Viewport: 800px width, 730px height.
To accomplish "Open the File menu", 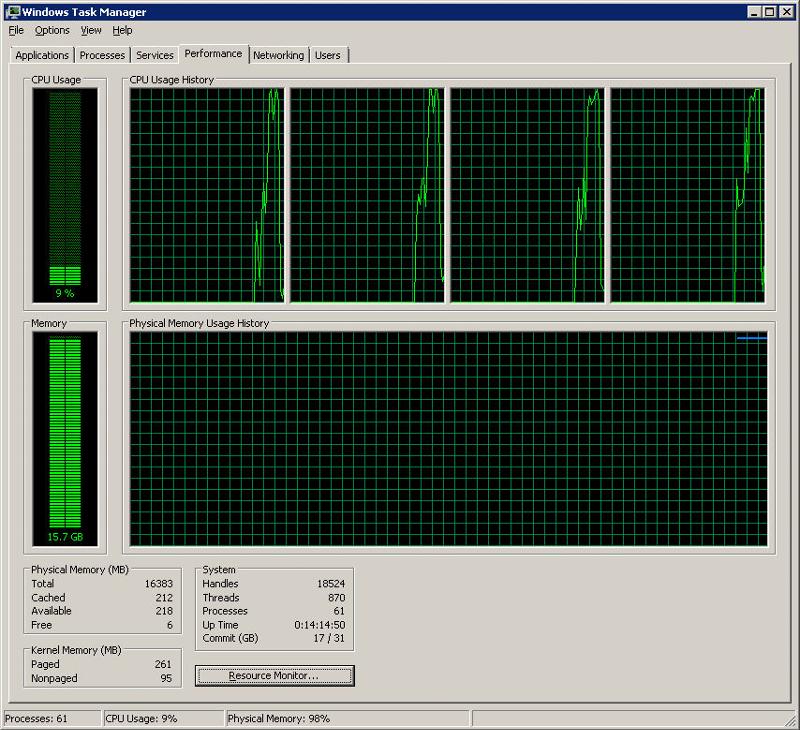I will [x=16, y=31].
